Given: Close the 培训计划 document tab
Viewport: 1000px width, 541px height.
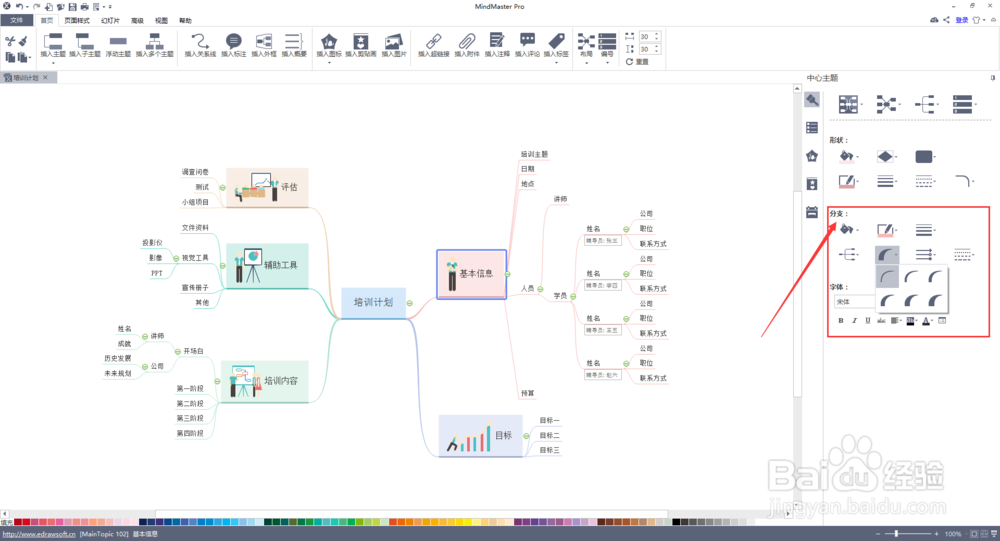Looking at the screenshot, I should coord(45,77).
